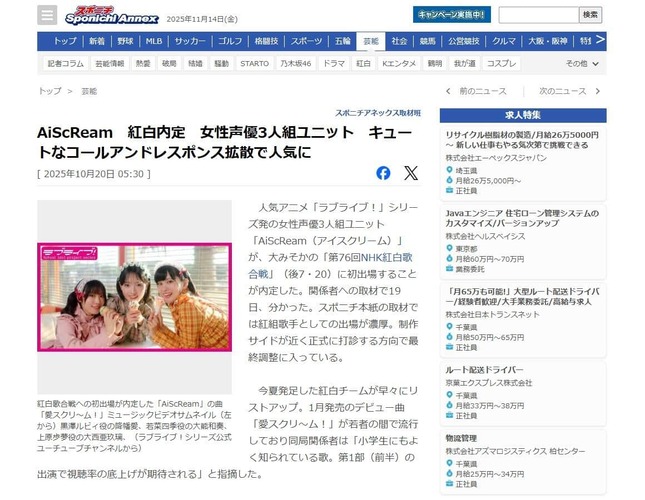Click salary icon beside 月給25万円～34万円
The width and height of the screenshot is (645, 500).
[x=449, y=474]
